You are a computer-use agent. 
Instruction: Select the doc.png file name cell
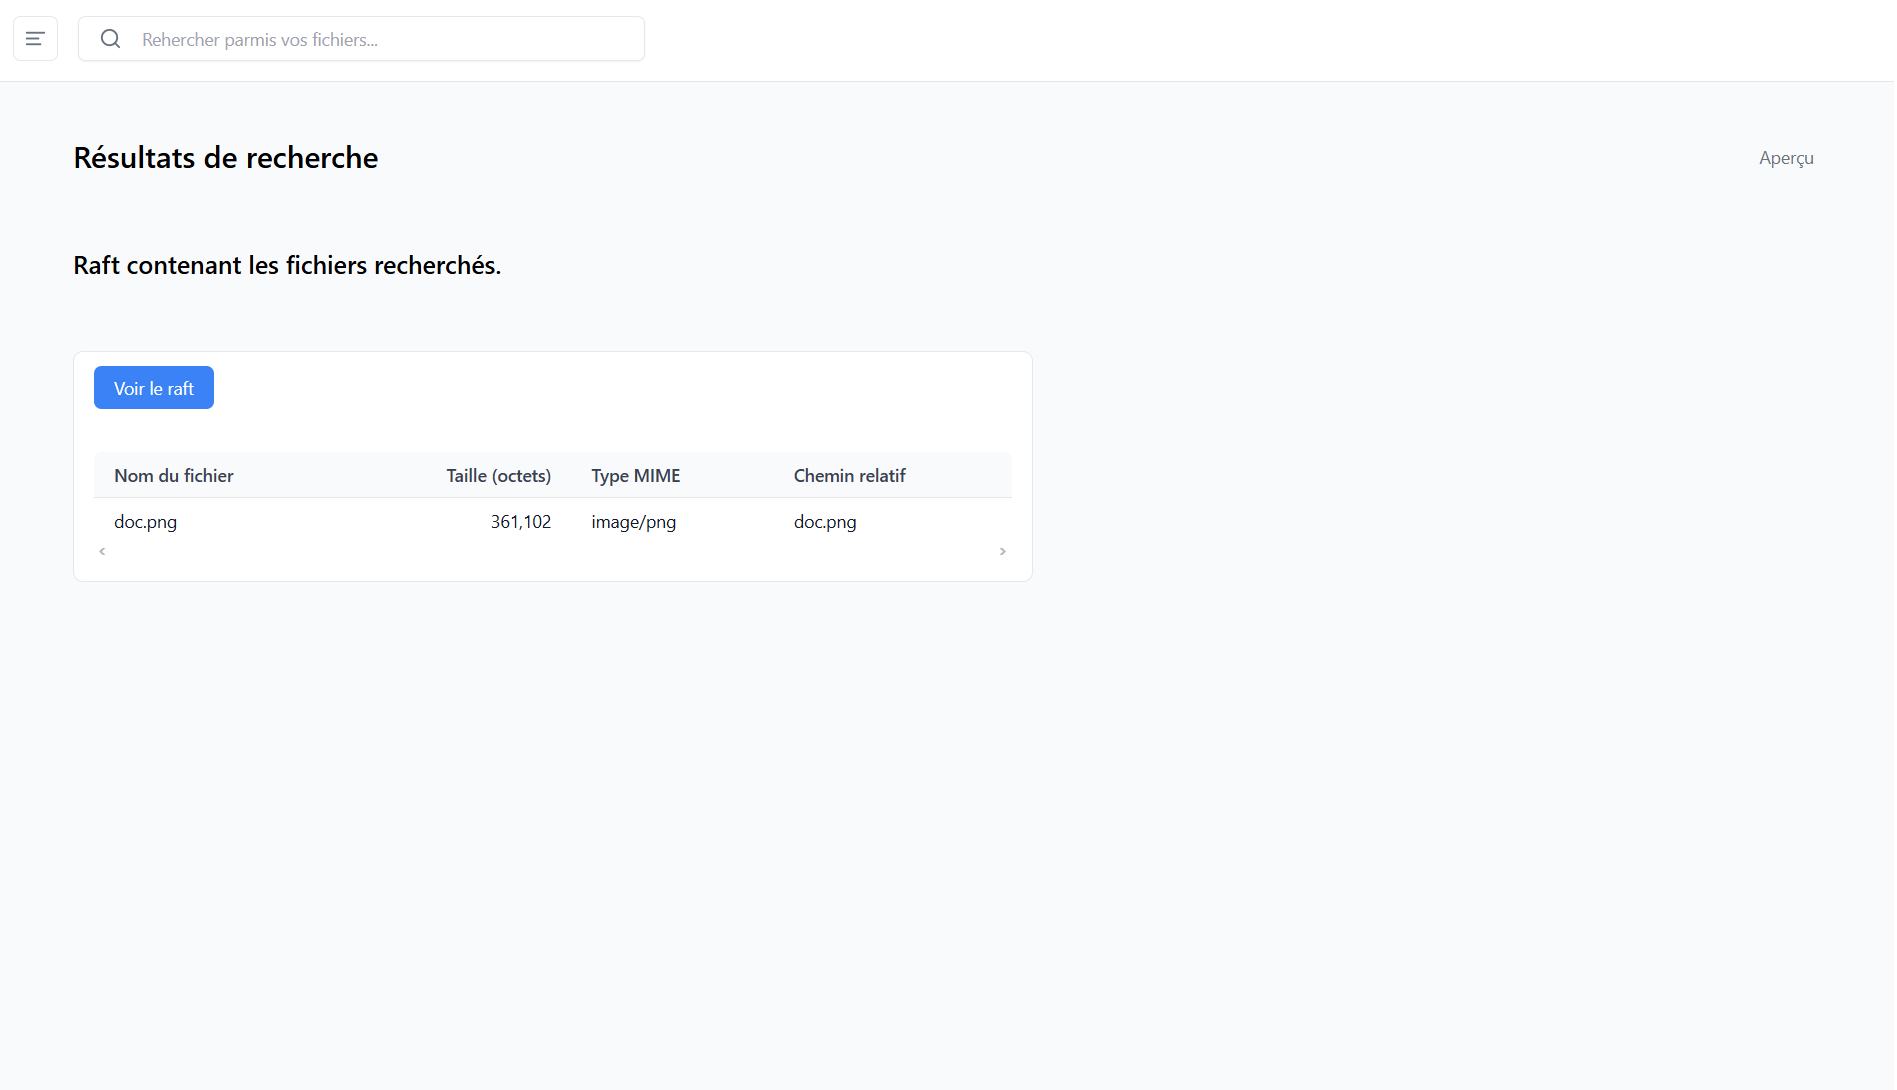pos(146,522)
